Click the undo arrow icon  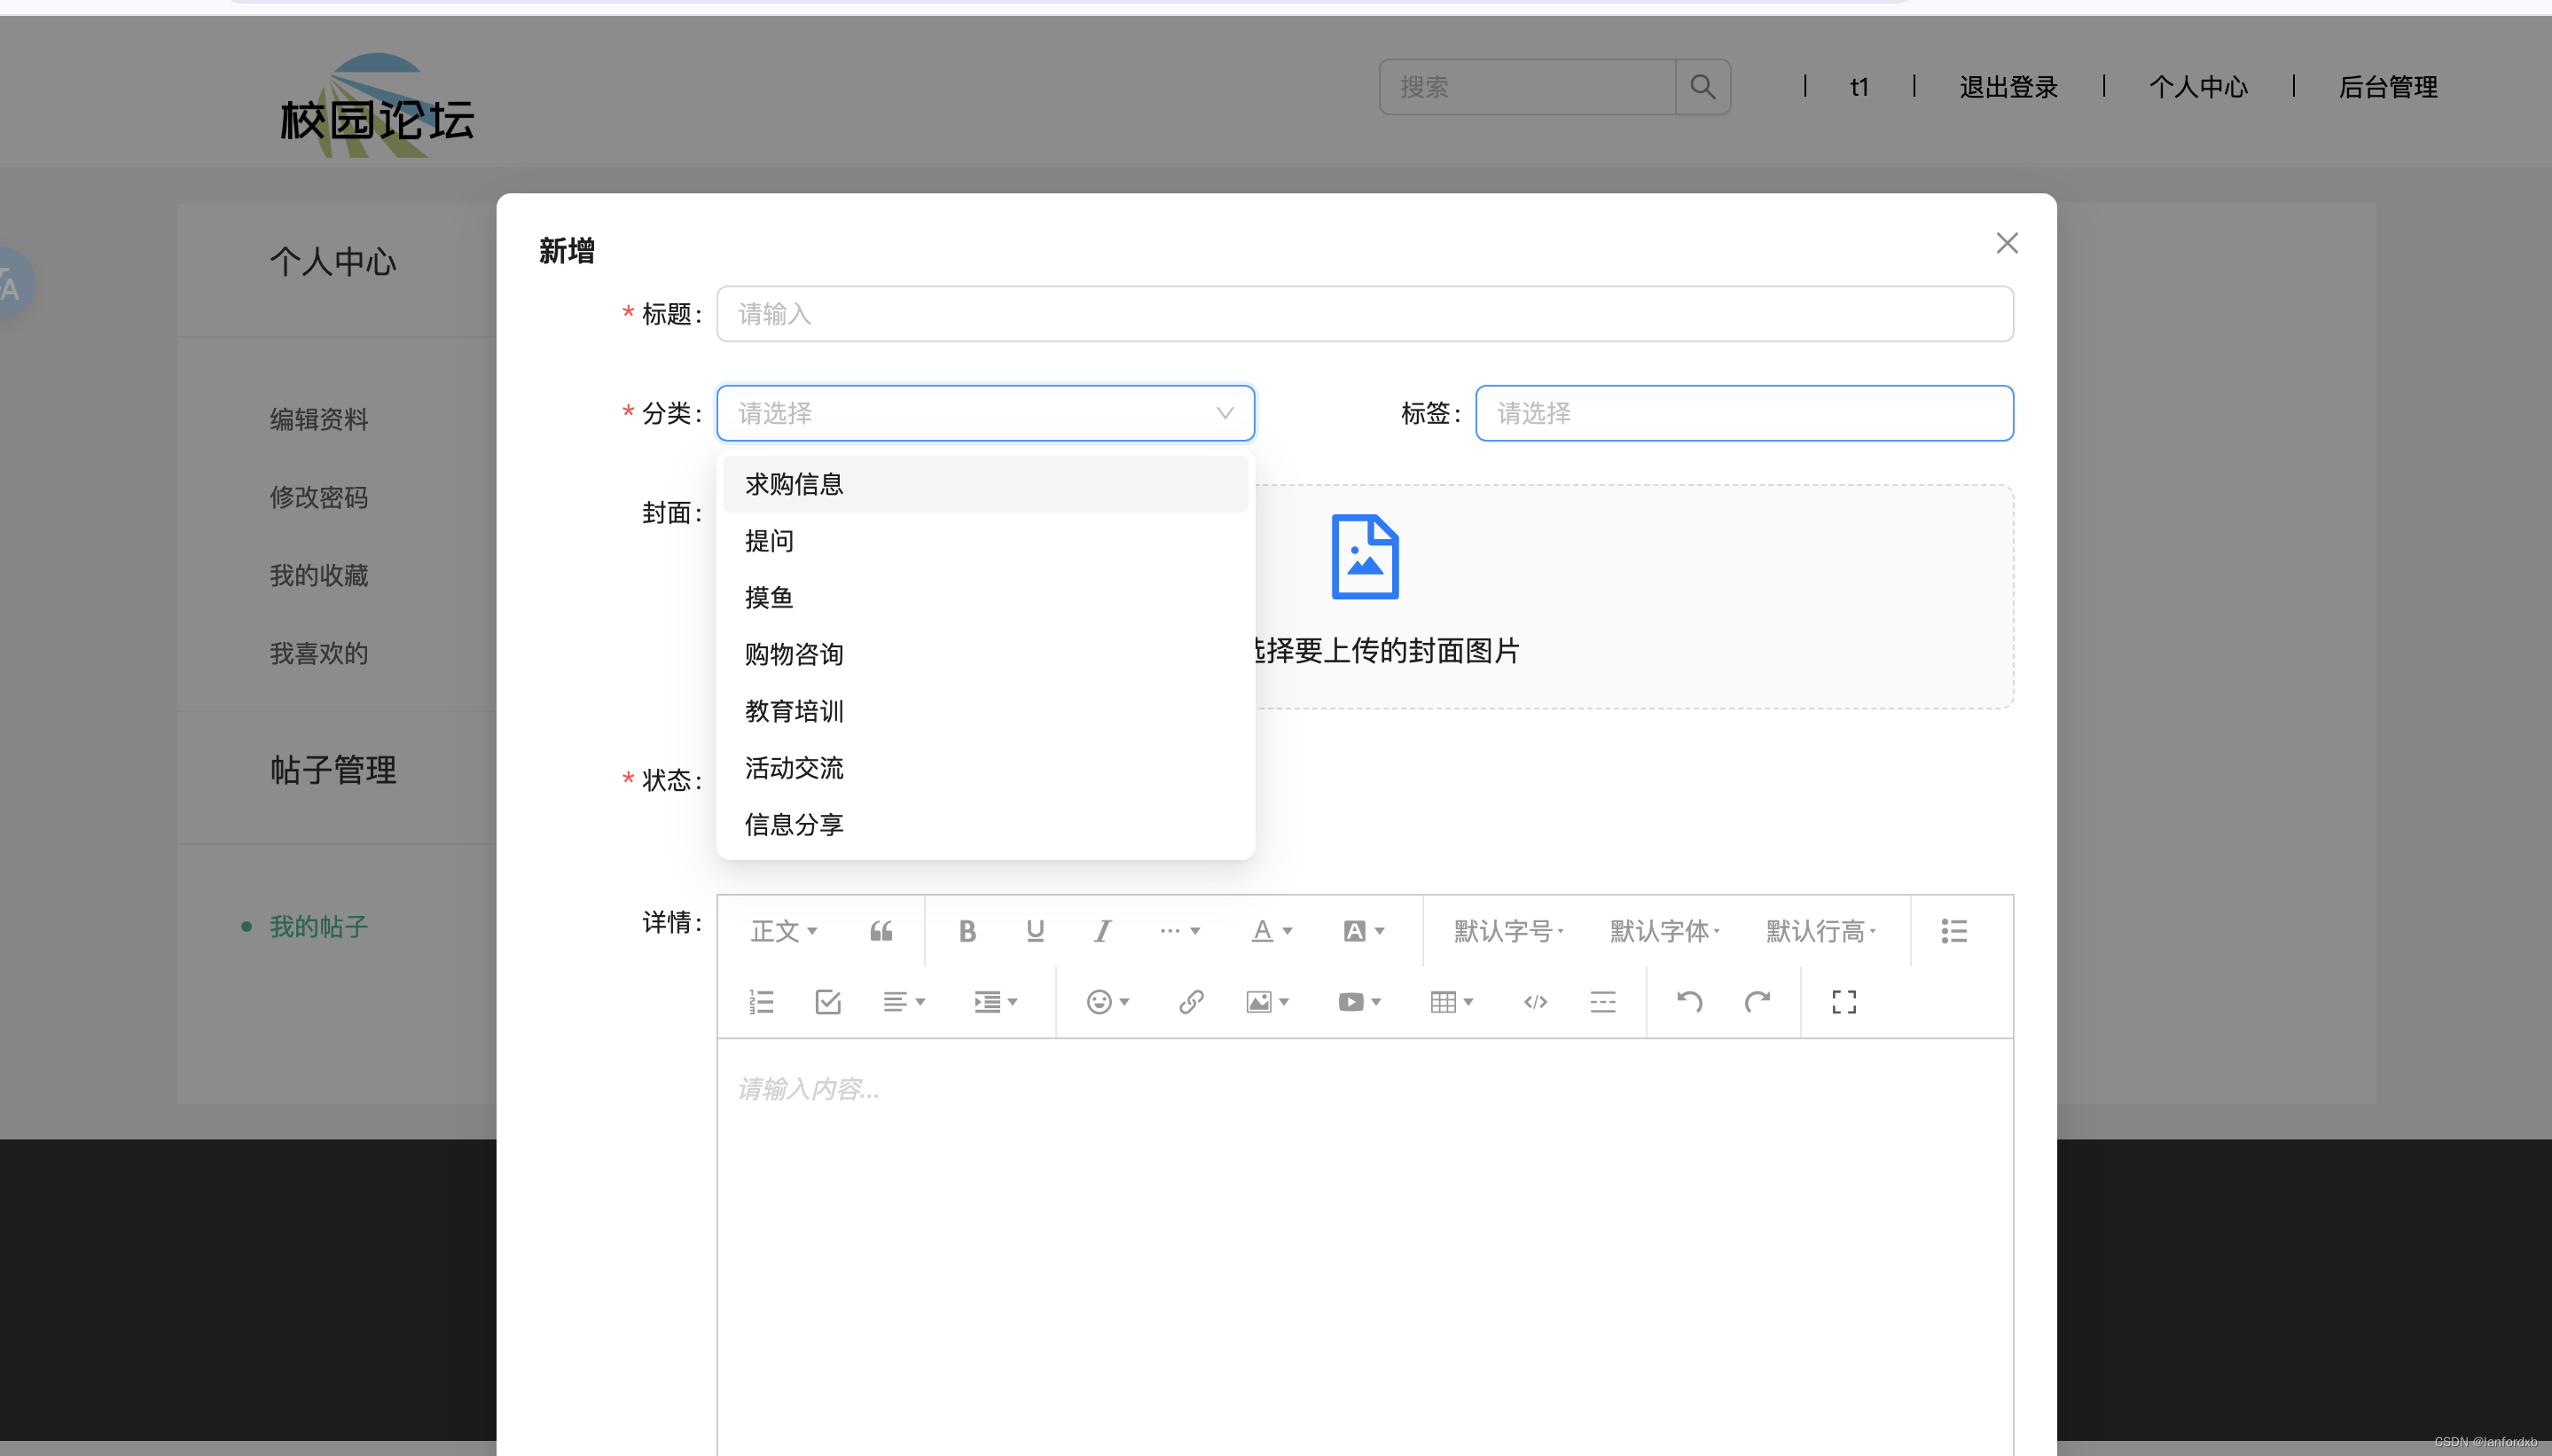coord(1689,1002)
